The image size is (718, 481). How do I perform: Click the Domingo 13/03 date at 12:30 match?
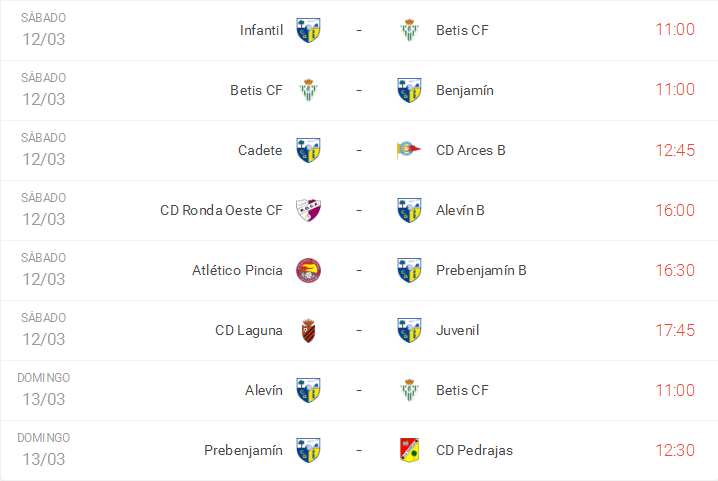[44, 449]
